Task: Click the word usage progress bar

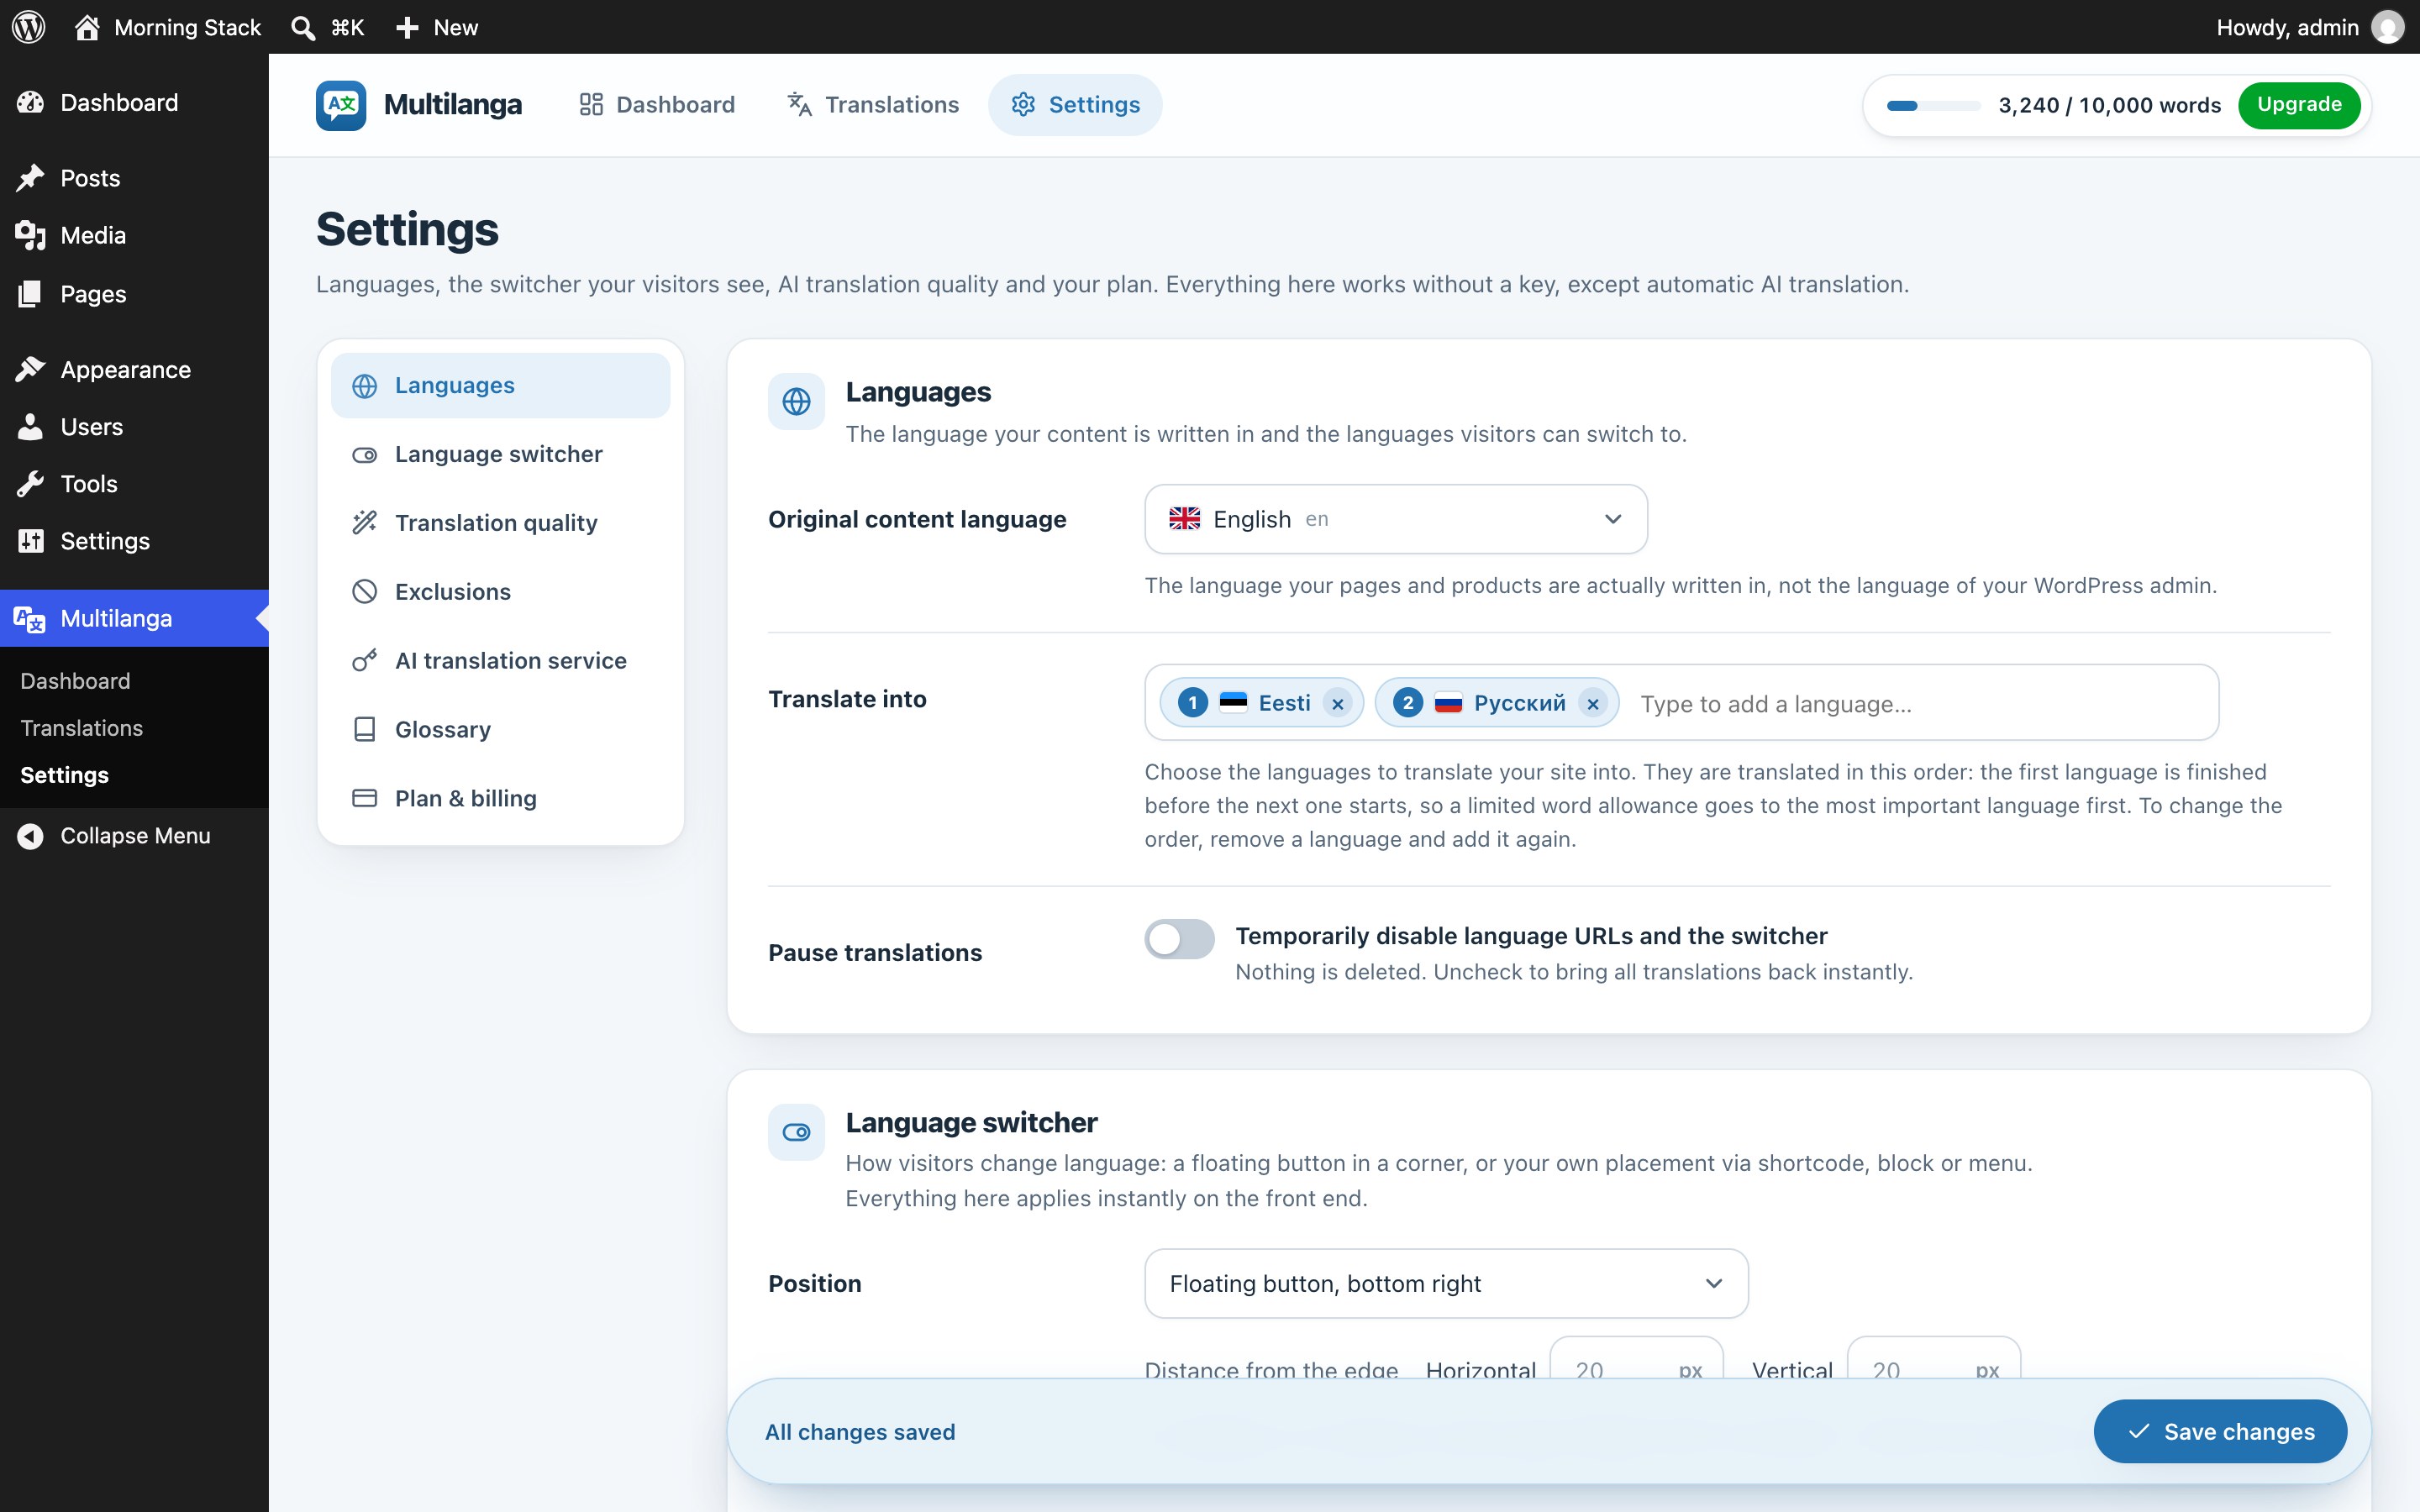Action: coord(1933,105)
